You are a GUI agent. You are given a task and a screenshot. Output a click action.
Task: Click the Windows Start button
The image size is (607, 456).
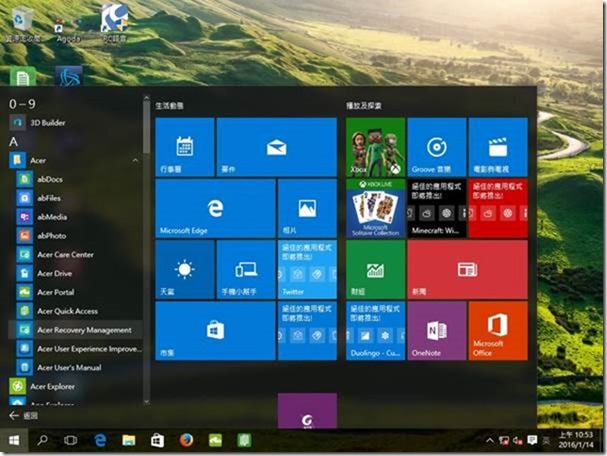[14, 440]
